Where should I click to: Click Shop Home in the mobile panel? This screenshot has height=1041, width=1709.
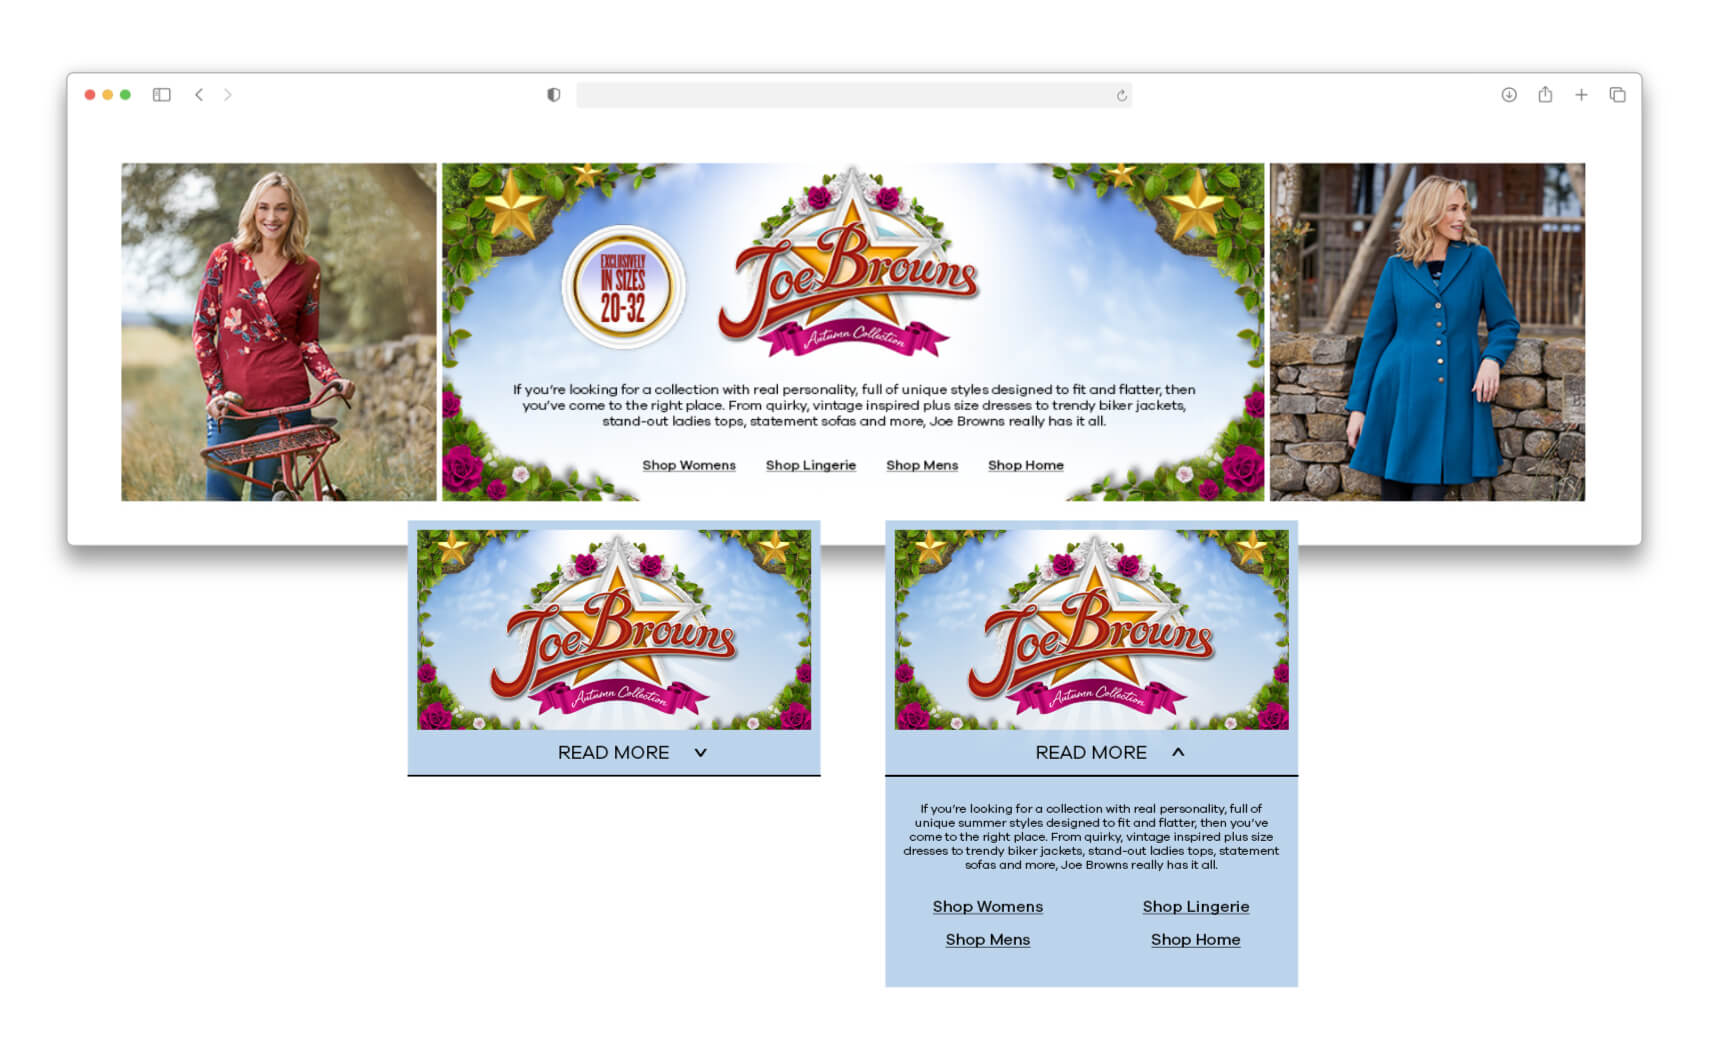pos(1194,940)
